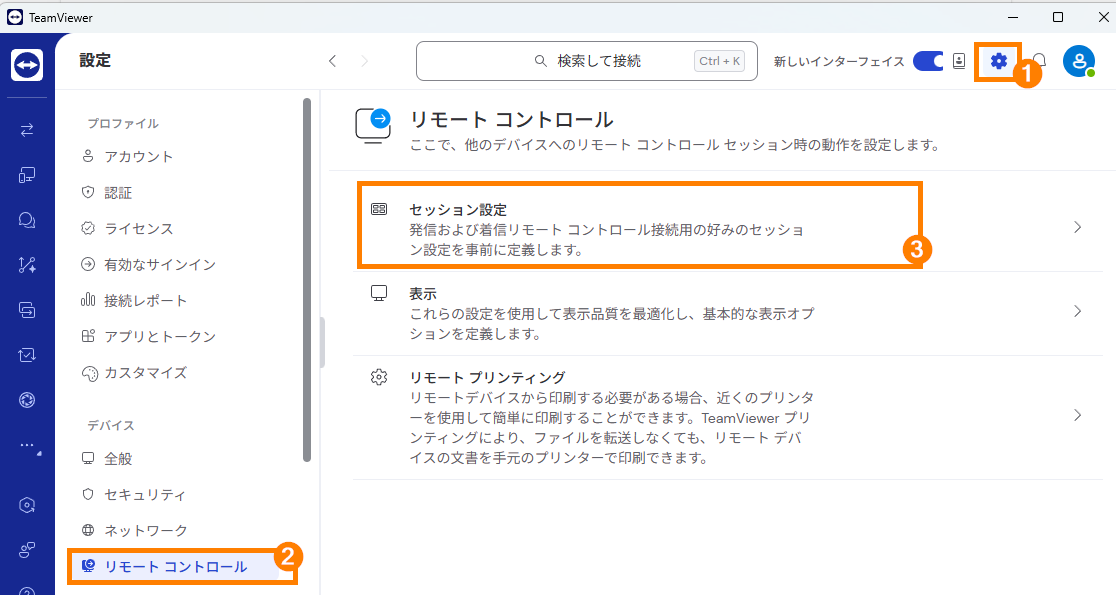Expand chevron on リモート プリンティング row
The height and width of the screenshot is (595, 1116).
(x=1078, y=416)
